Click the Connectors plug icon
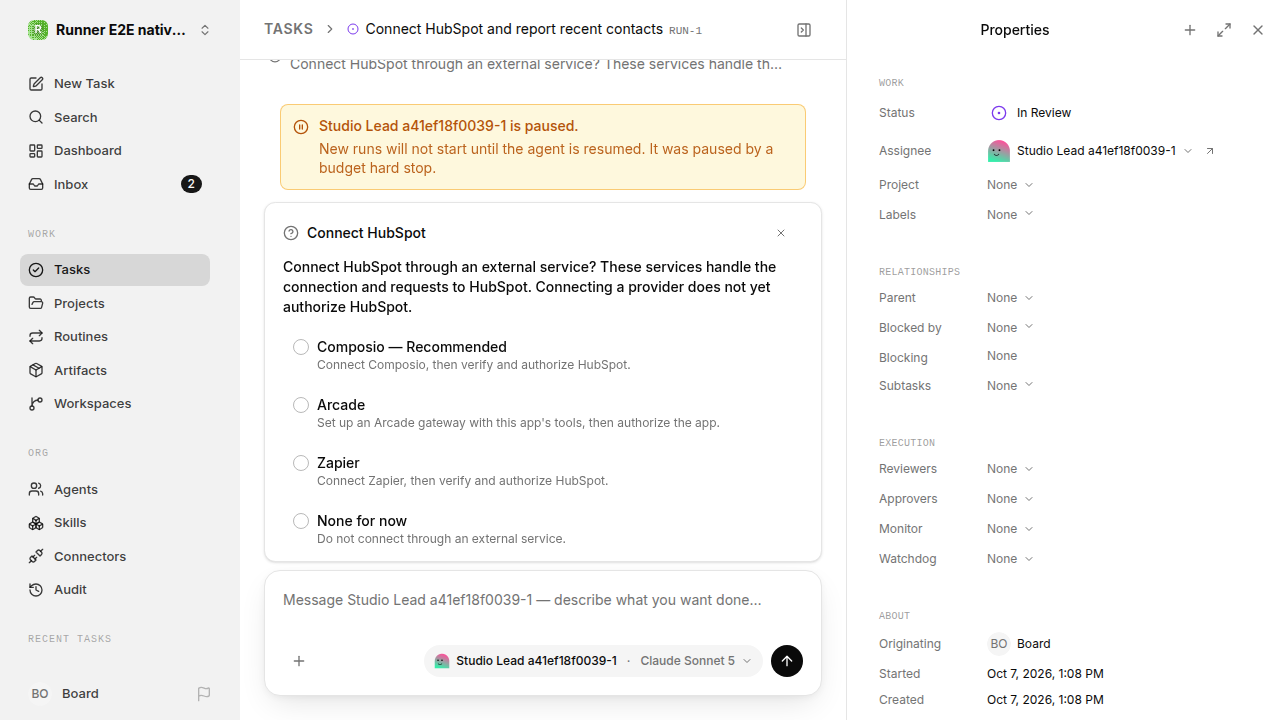Screen dimensions: 1280x720 coord(36,557)
